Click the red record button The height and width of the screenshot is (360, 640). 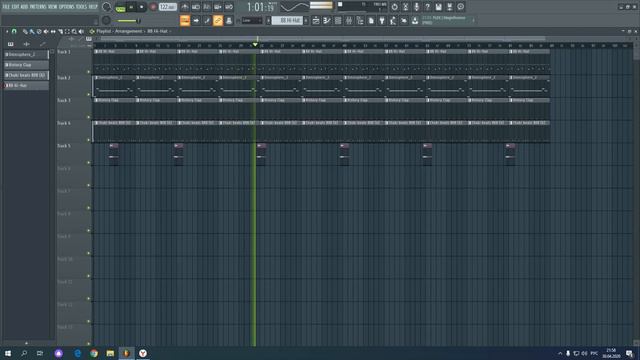[x=153, y=7]
